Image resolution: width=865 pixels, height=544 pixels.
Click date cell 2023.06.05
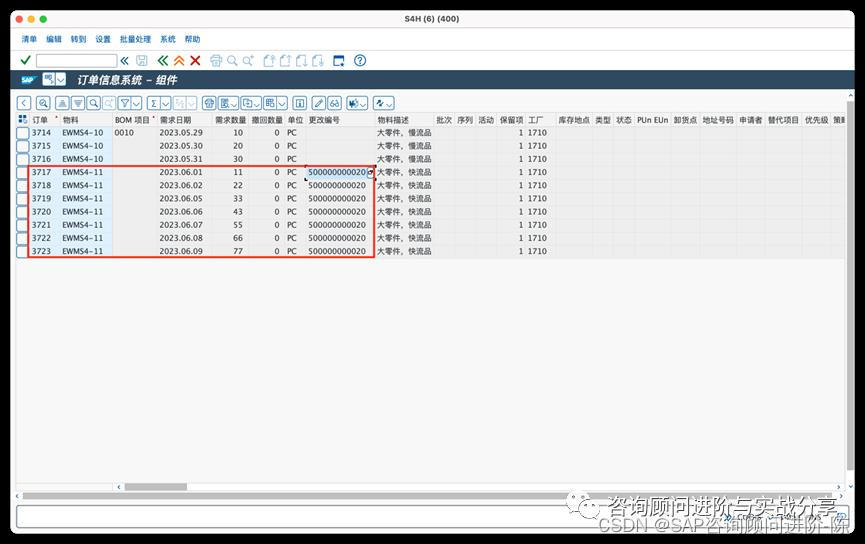point(181,199)
